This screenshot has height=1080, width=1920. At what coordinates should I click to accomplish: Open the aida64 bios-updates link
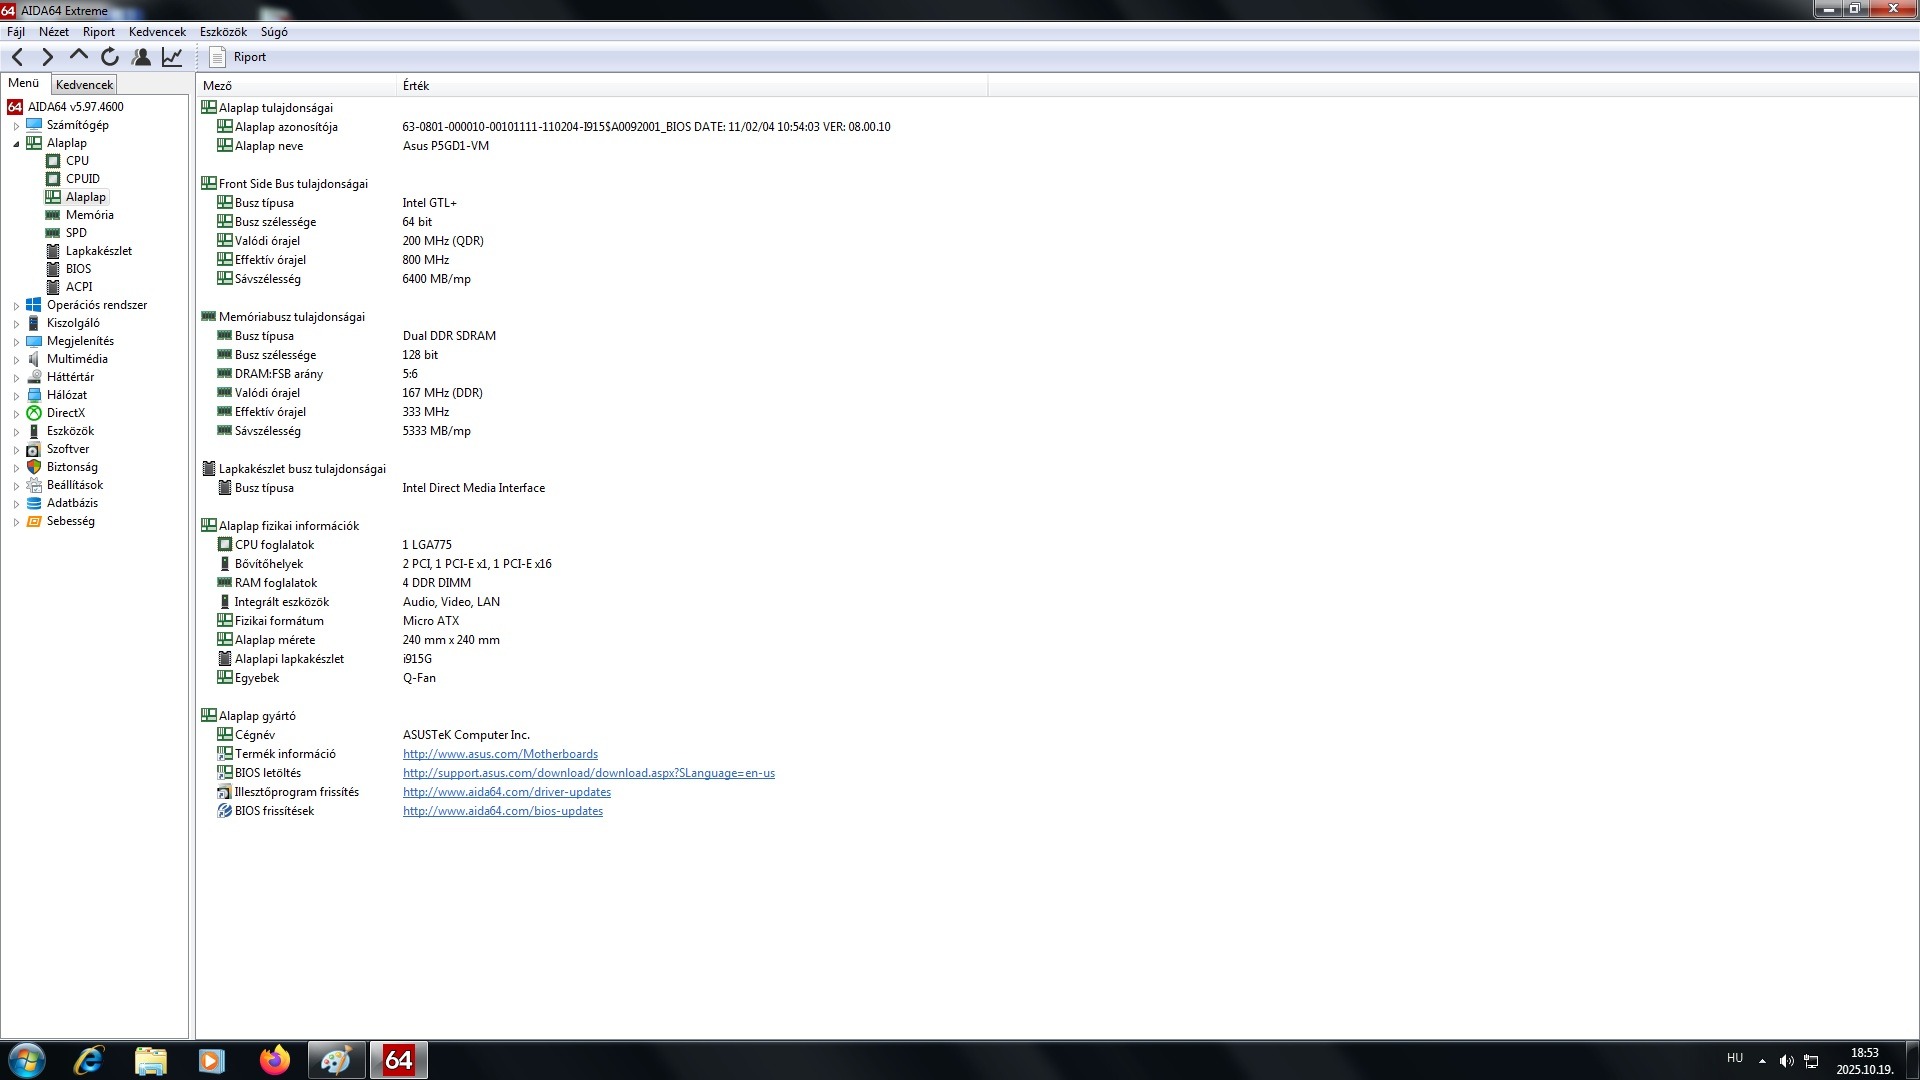[x=502, y=811]
